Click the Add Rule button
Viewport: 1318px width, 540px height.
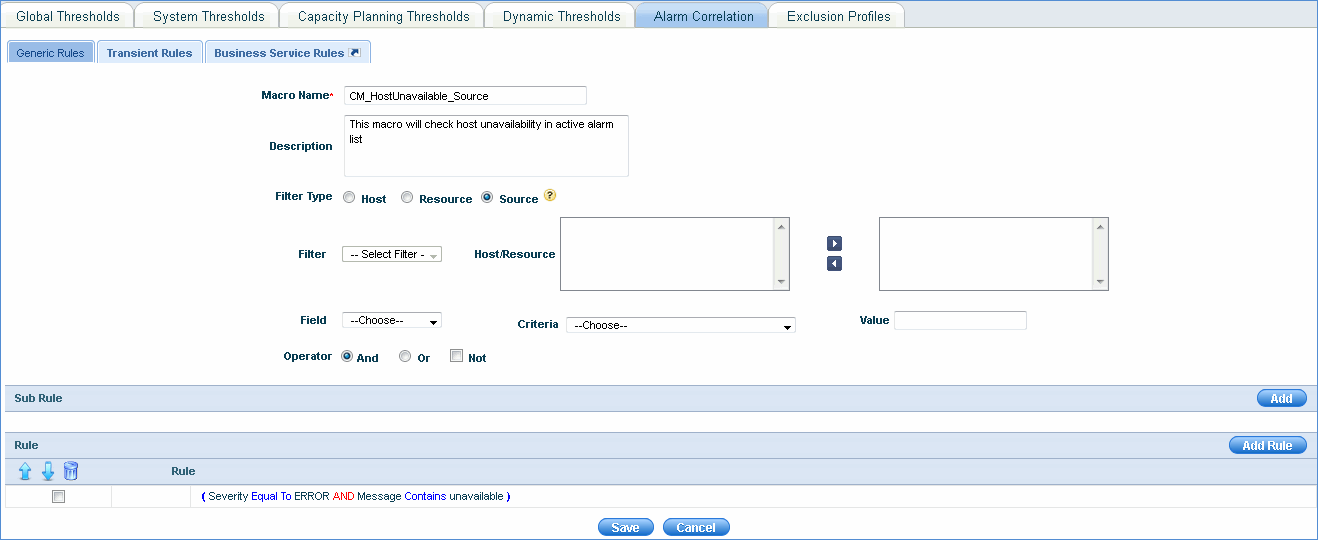[x=1266, y=446]
